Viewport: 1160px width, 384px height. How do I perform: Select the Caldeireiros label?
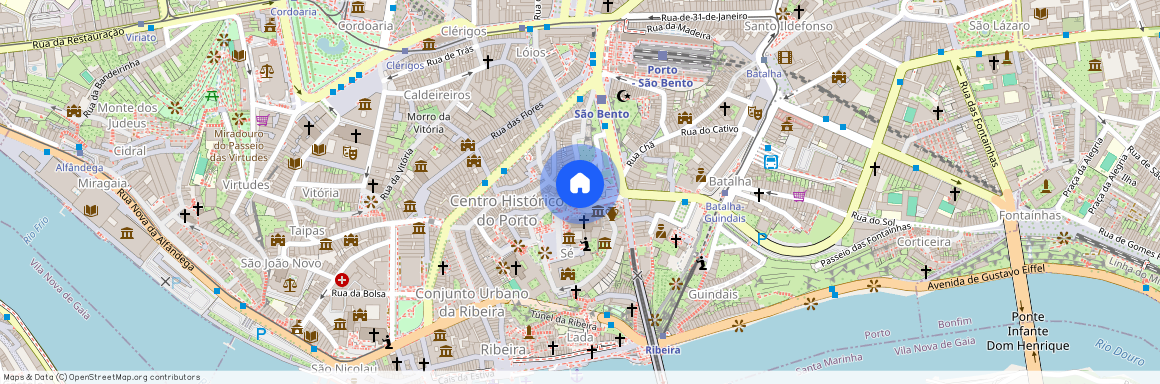pos(437,95)
